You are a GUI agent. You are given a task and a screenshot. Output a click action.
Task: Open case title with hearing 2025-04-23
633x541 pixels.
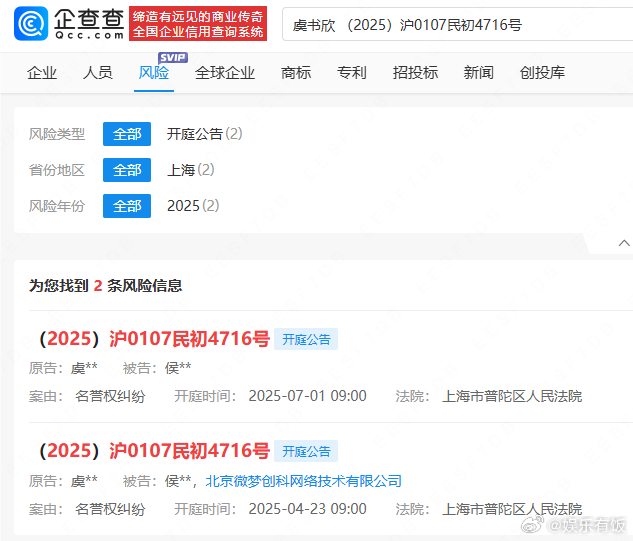pos(154,451)
